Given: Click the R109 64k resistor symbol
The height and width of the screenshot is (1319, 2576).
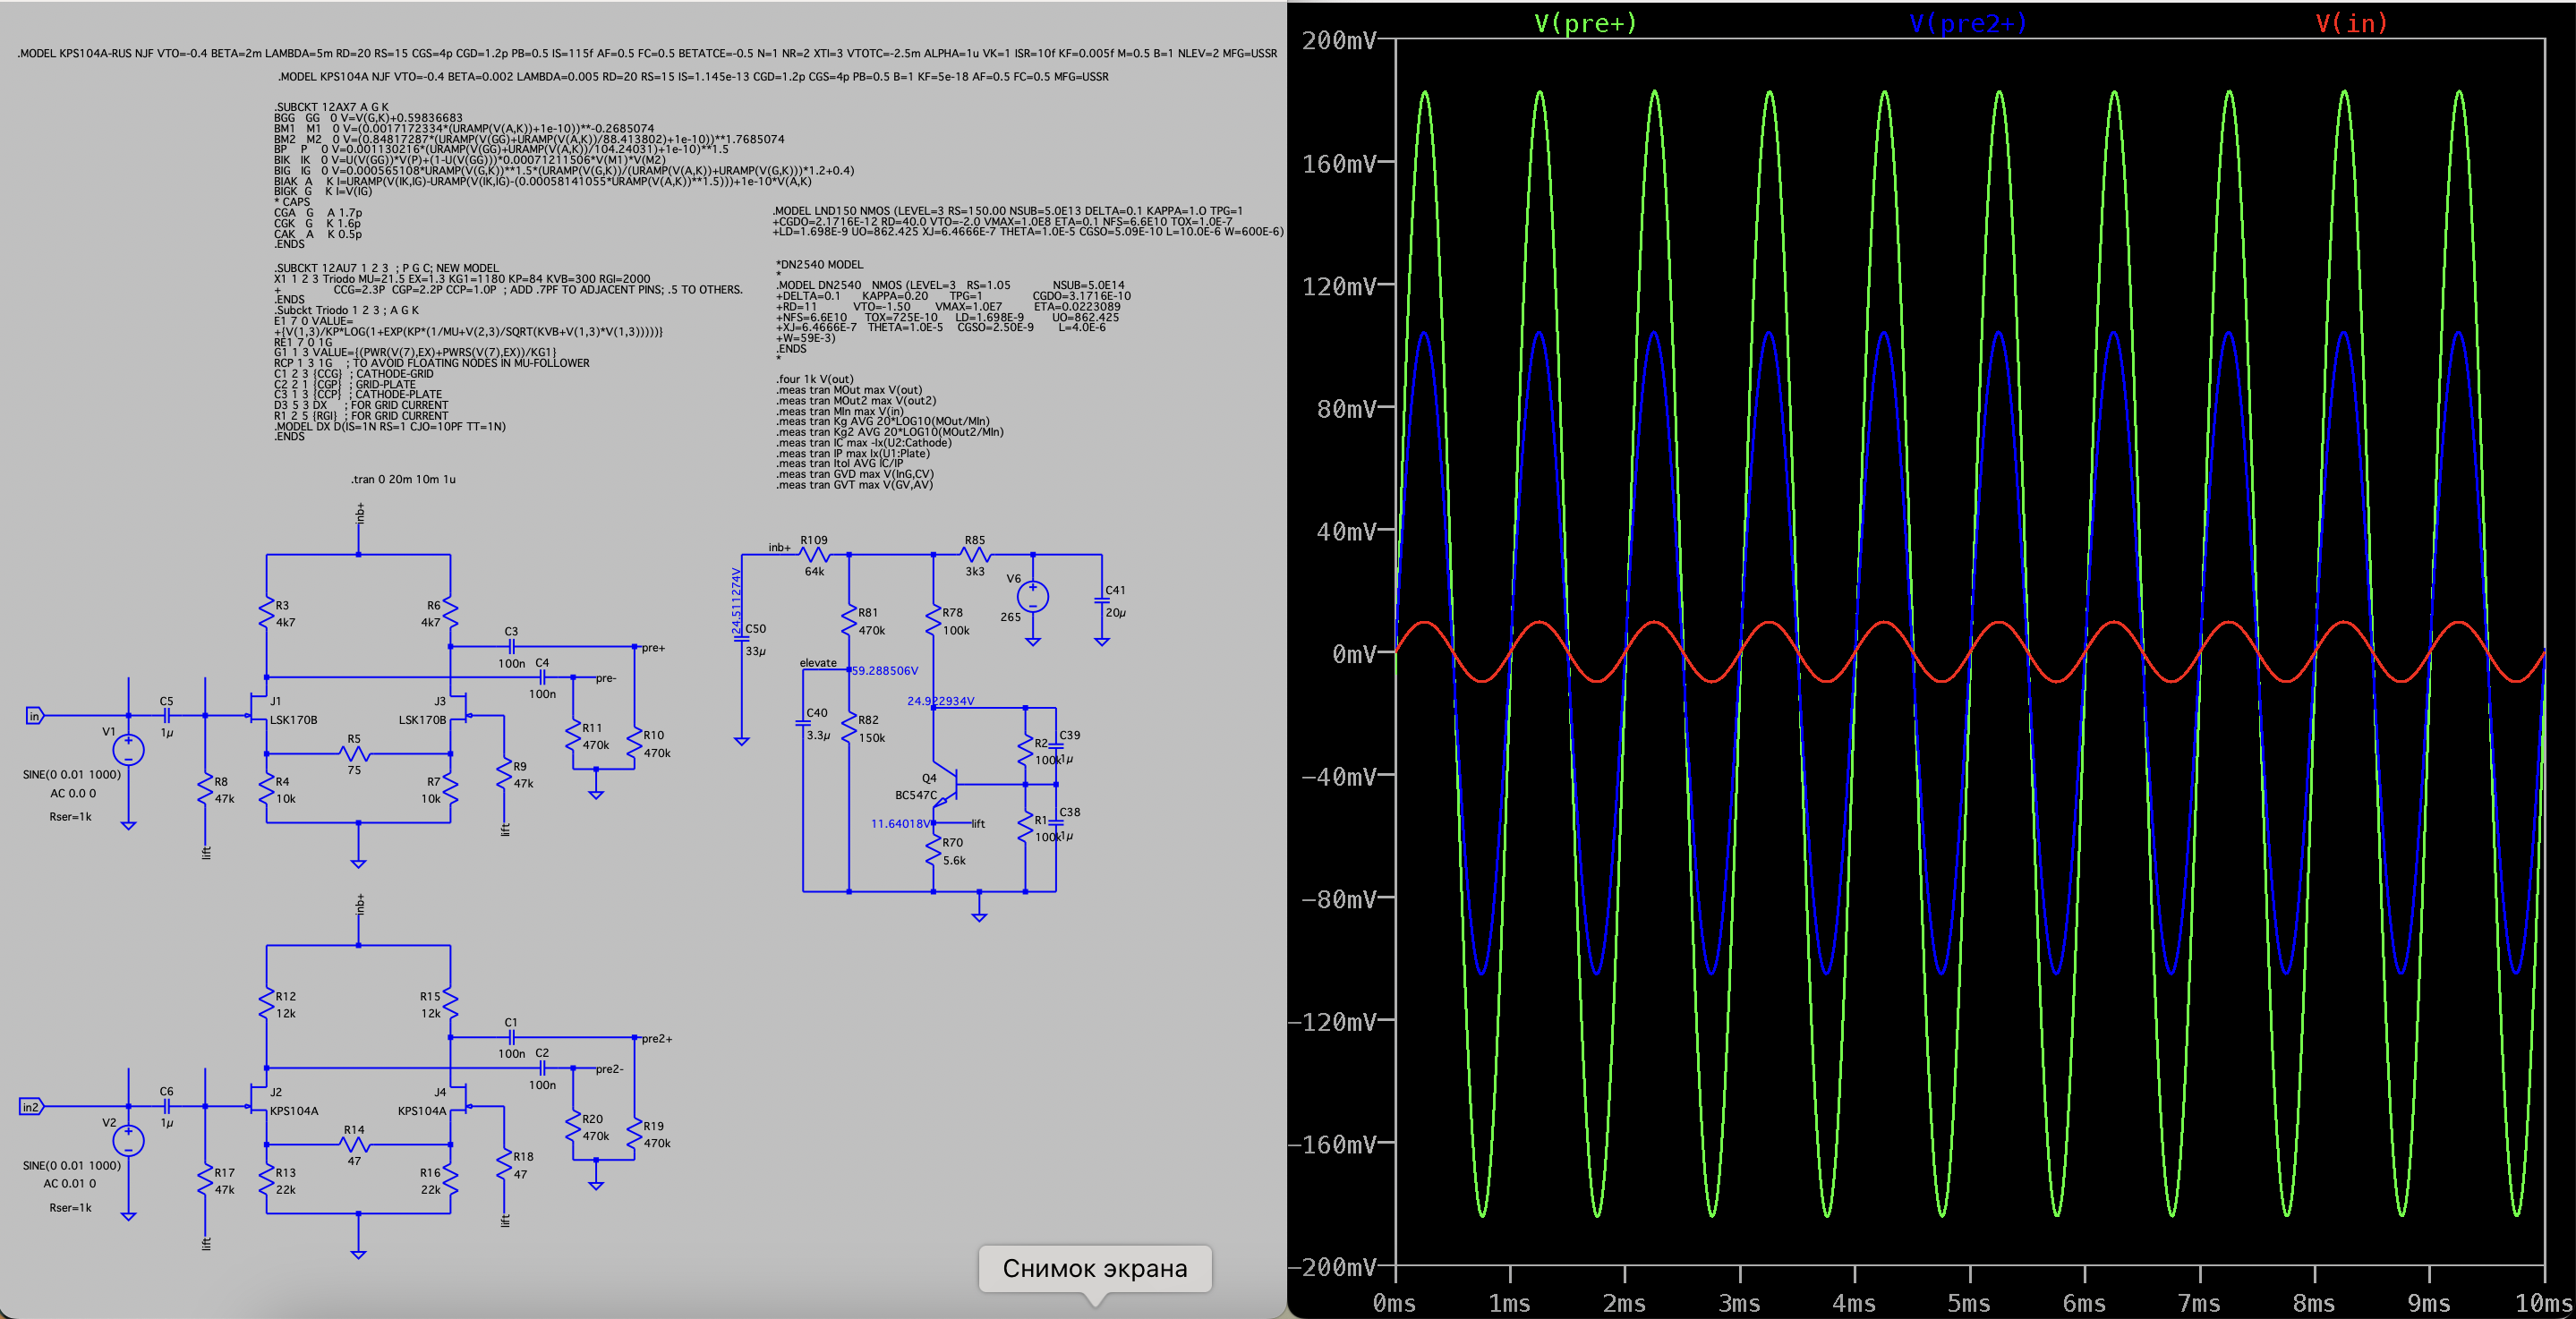Looking at the screenshot, I should click(815, 554).
